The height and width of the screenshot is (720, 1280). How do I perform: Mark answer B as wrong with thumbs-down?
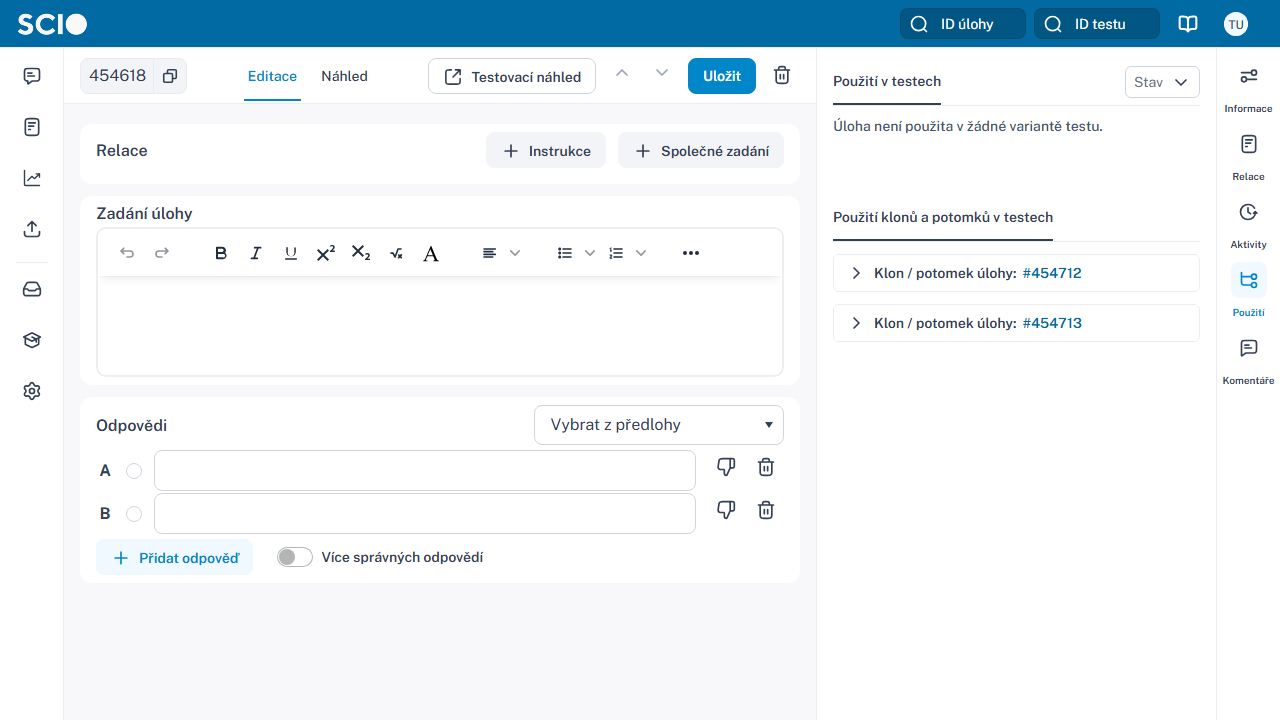(727, 510)
